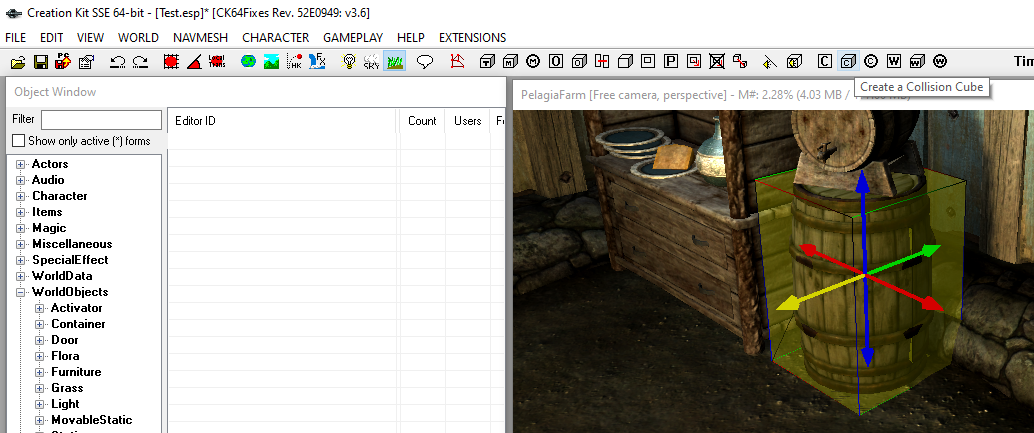Expand the Audio tree node
The height and width of the screenshot is (433, 1034).
pyautogui.click(x=20, y=181)
